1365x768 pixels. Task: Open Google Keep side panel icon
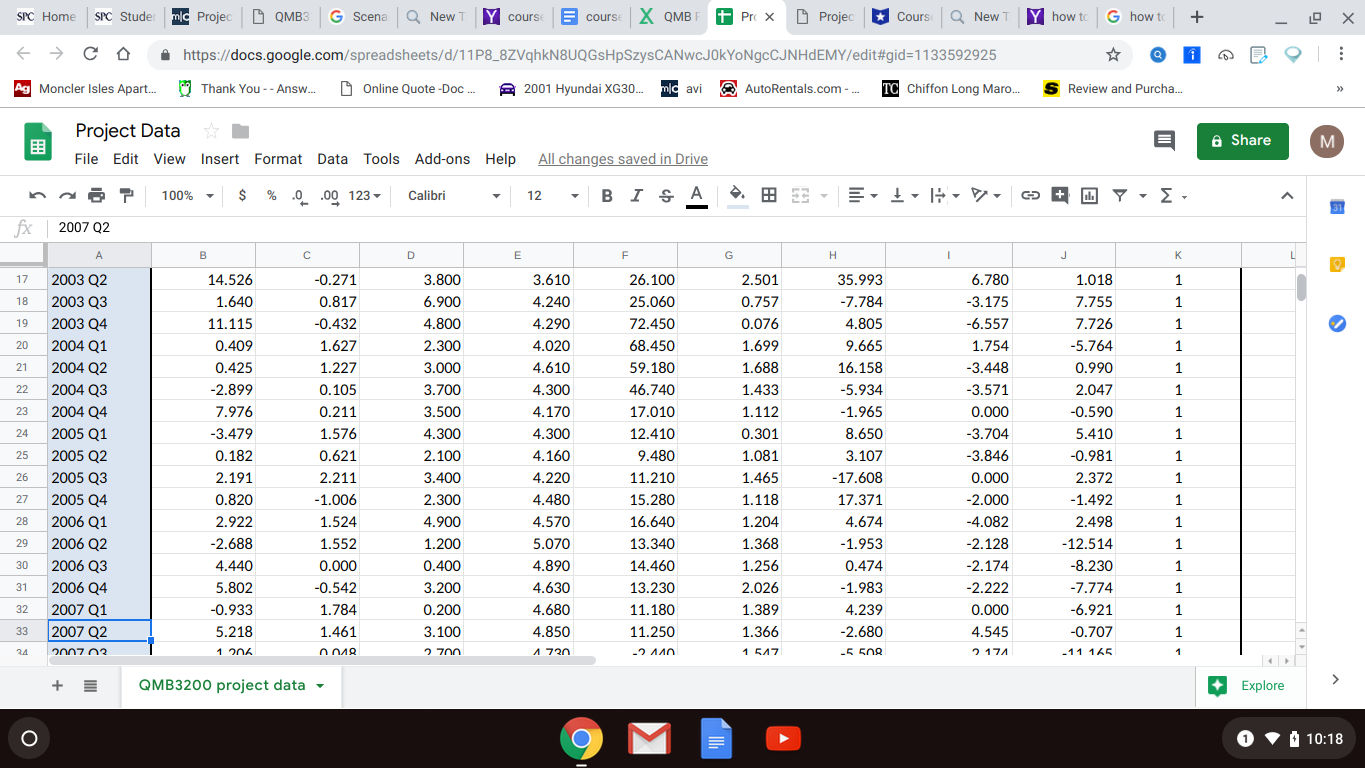click(x=1339, y=265)
